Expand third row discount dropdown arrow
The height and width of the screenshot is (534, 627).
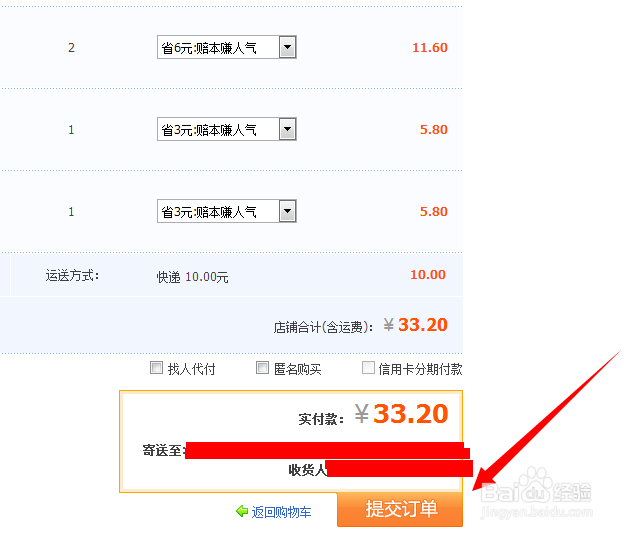point(288,211)
